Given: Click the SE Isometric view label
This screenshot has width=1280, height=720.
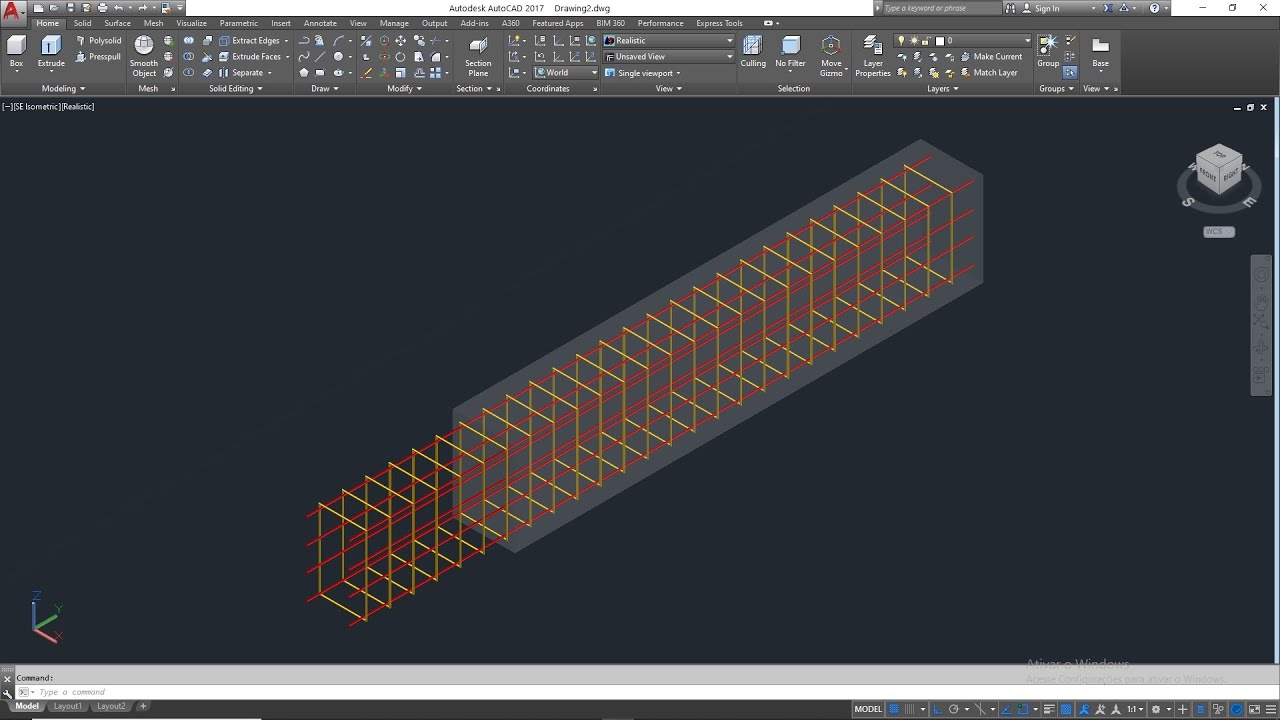Looking at the screenshot, I should (36, 106).
